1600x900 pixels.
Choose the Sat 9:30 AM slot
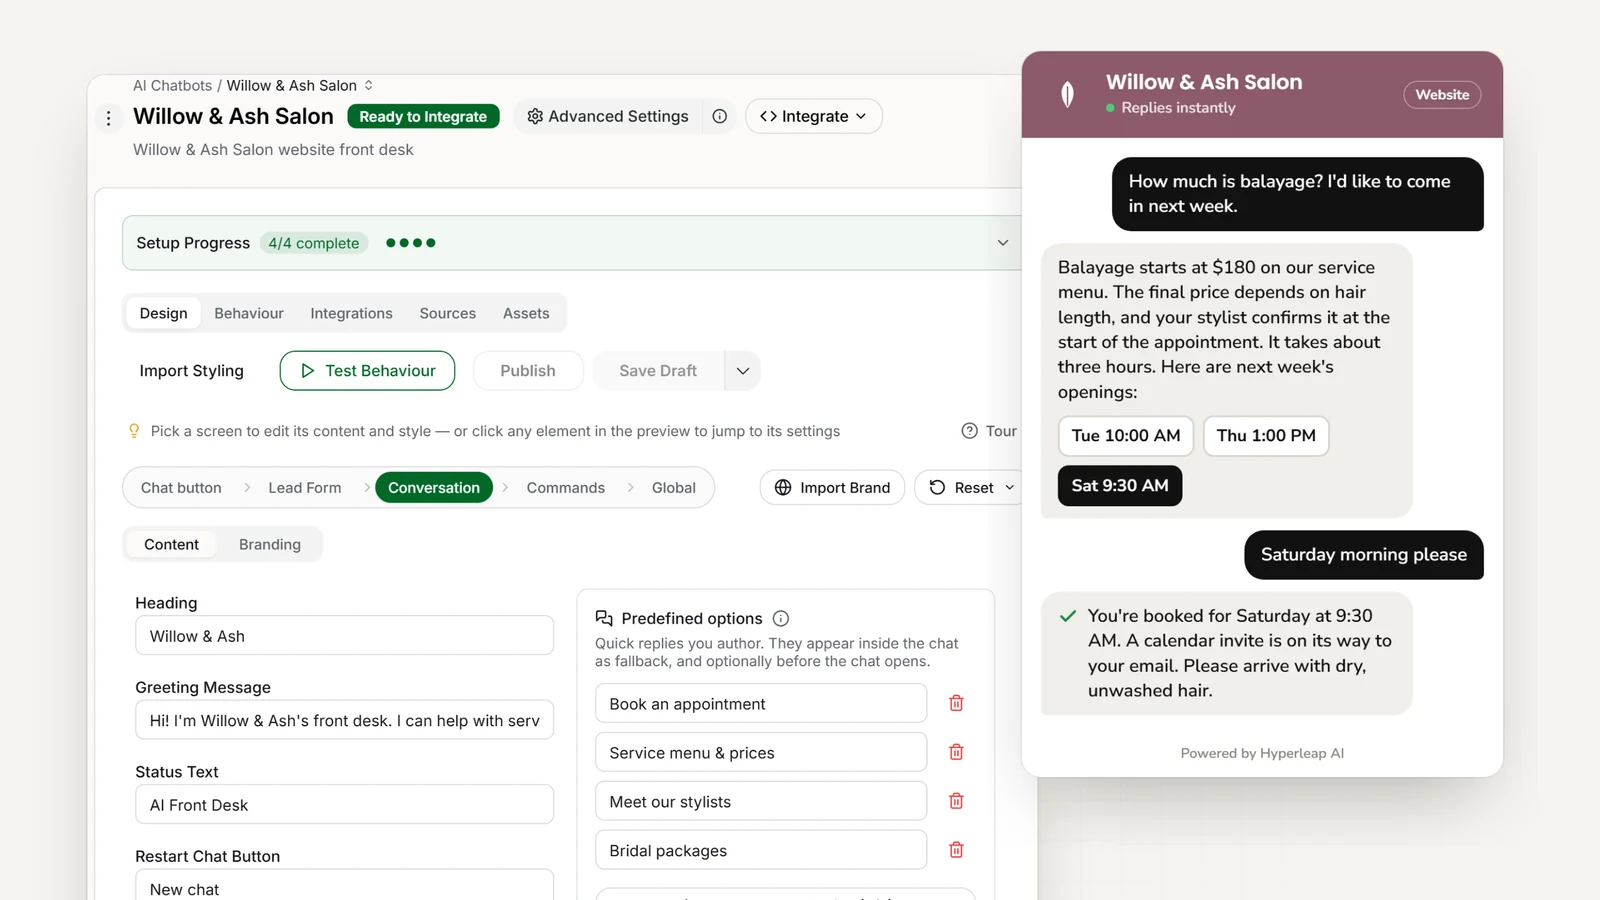pyautogui.click(x=1120, y=486)
